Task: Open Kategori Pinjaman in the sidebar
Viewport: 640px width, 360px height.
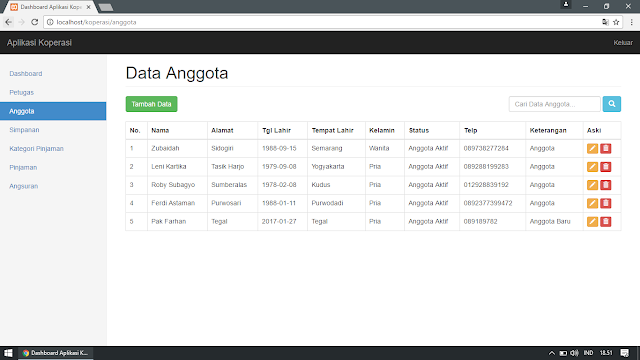Action: click(36, 149)
